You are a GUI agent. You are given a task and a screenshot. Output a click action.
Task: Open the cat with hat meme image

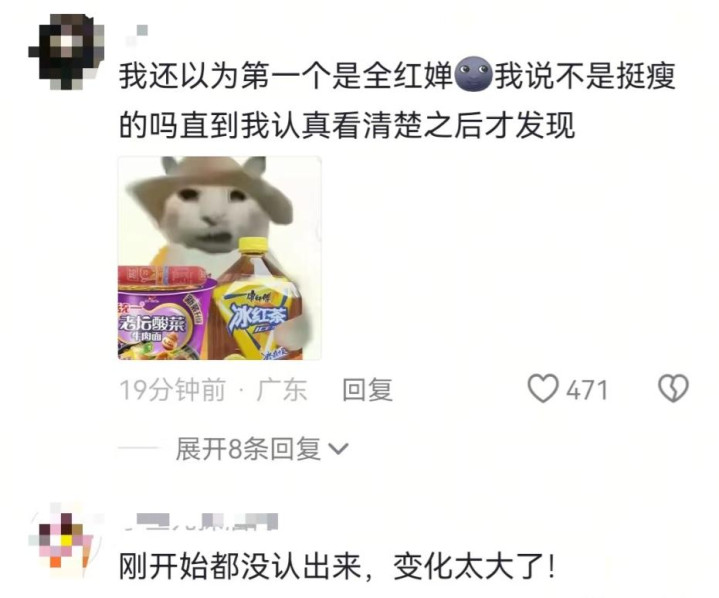pos(220,258)
